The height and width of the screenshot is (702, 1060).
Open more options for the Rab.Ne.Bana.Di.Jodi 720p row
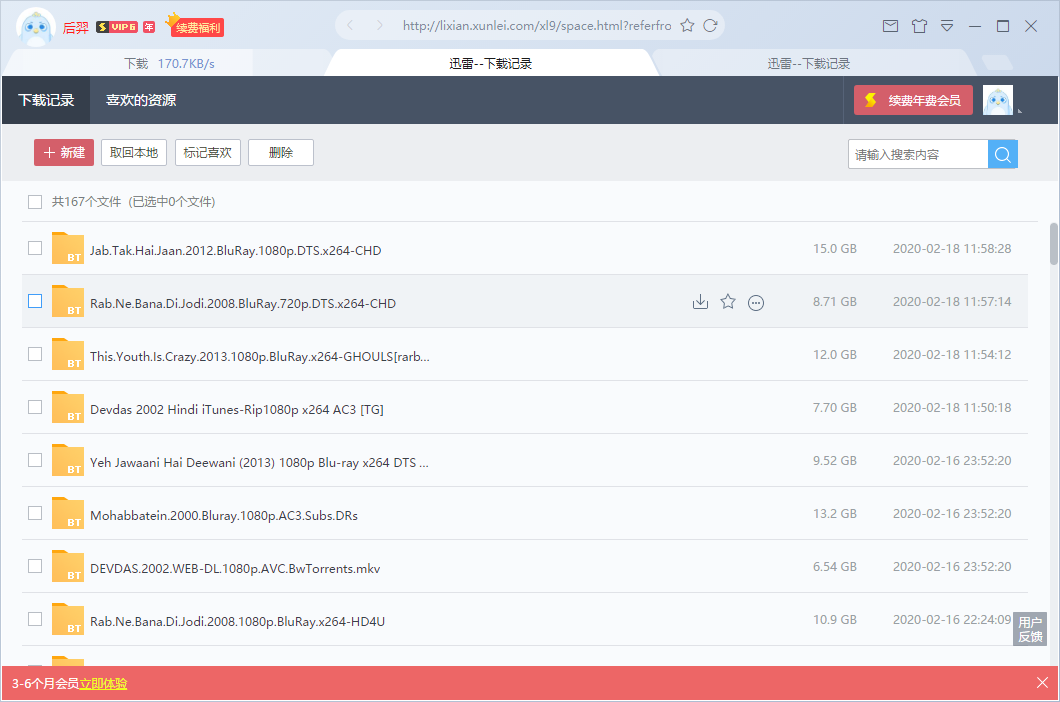(756, 302)
